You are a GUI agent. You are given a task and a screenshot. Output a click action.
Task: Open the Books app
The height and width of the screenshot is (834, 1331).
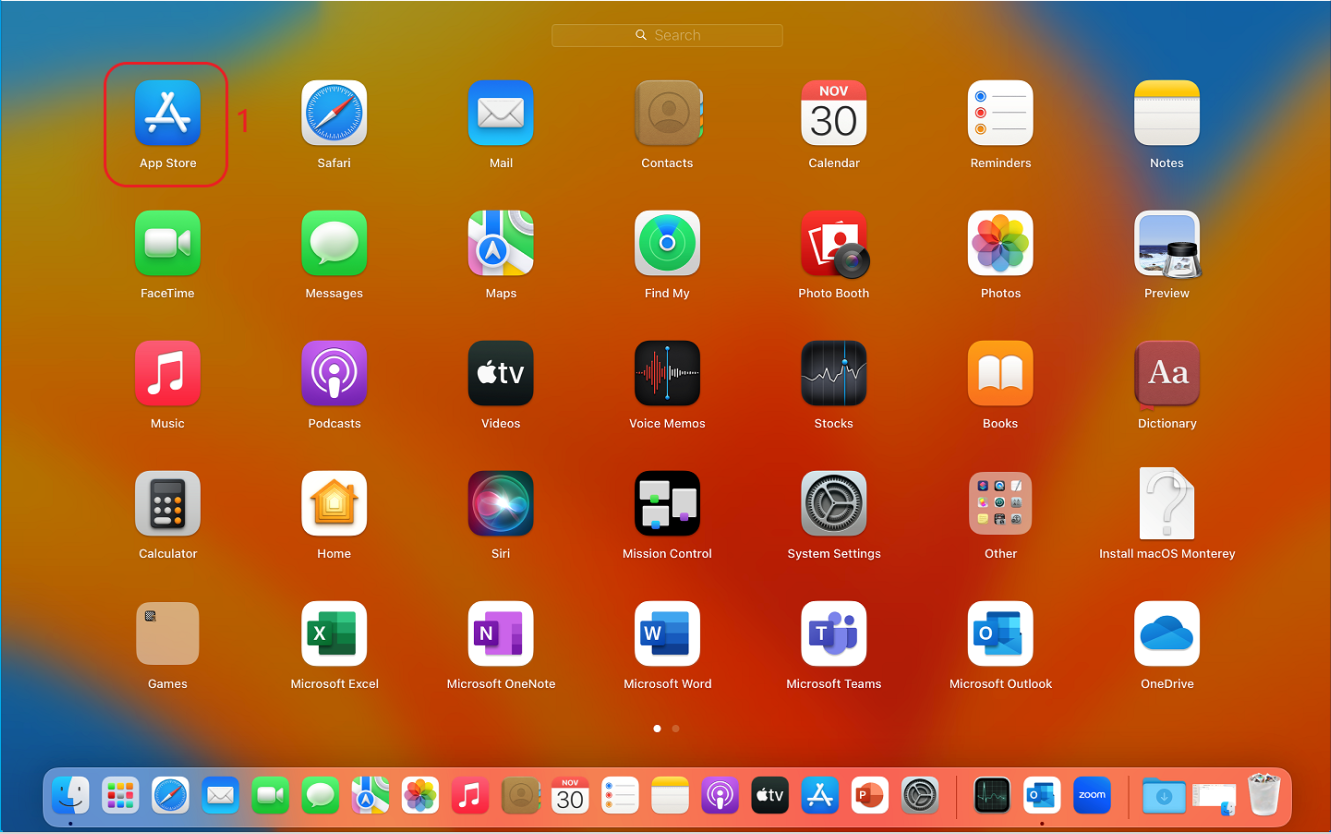click(1000, 373)
